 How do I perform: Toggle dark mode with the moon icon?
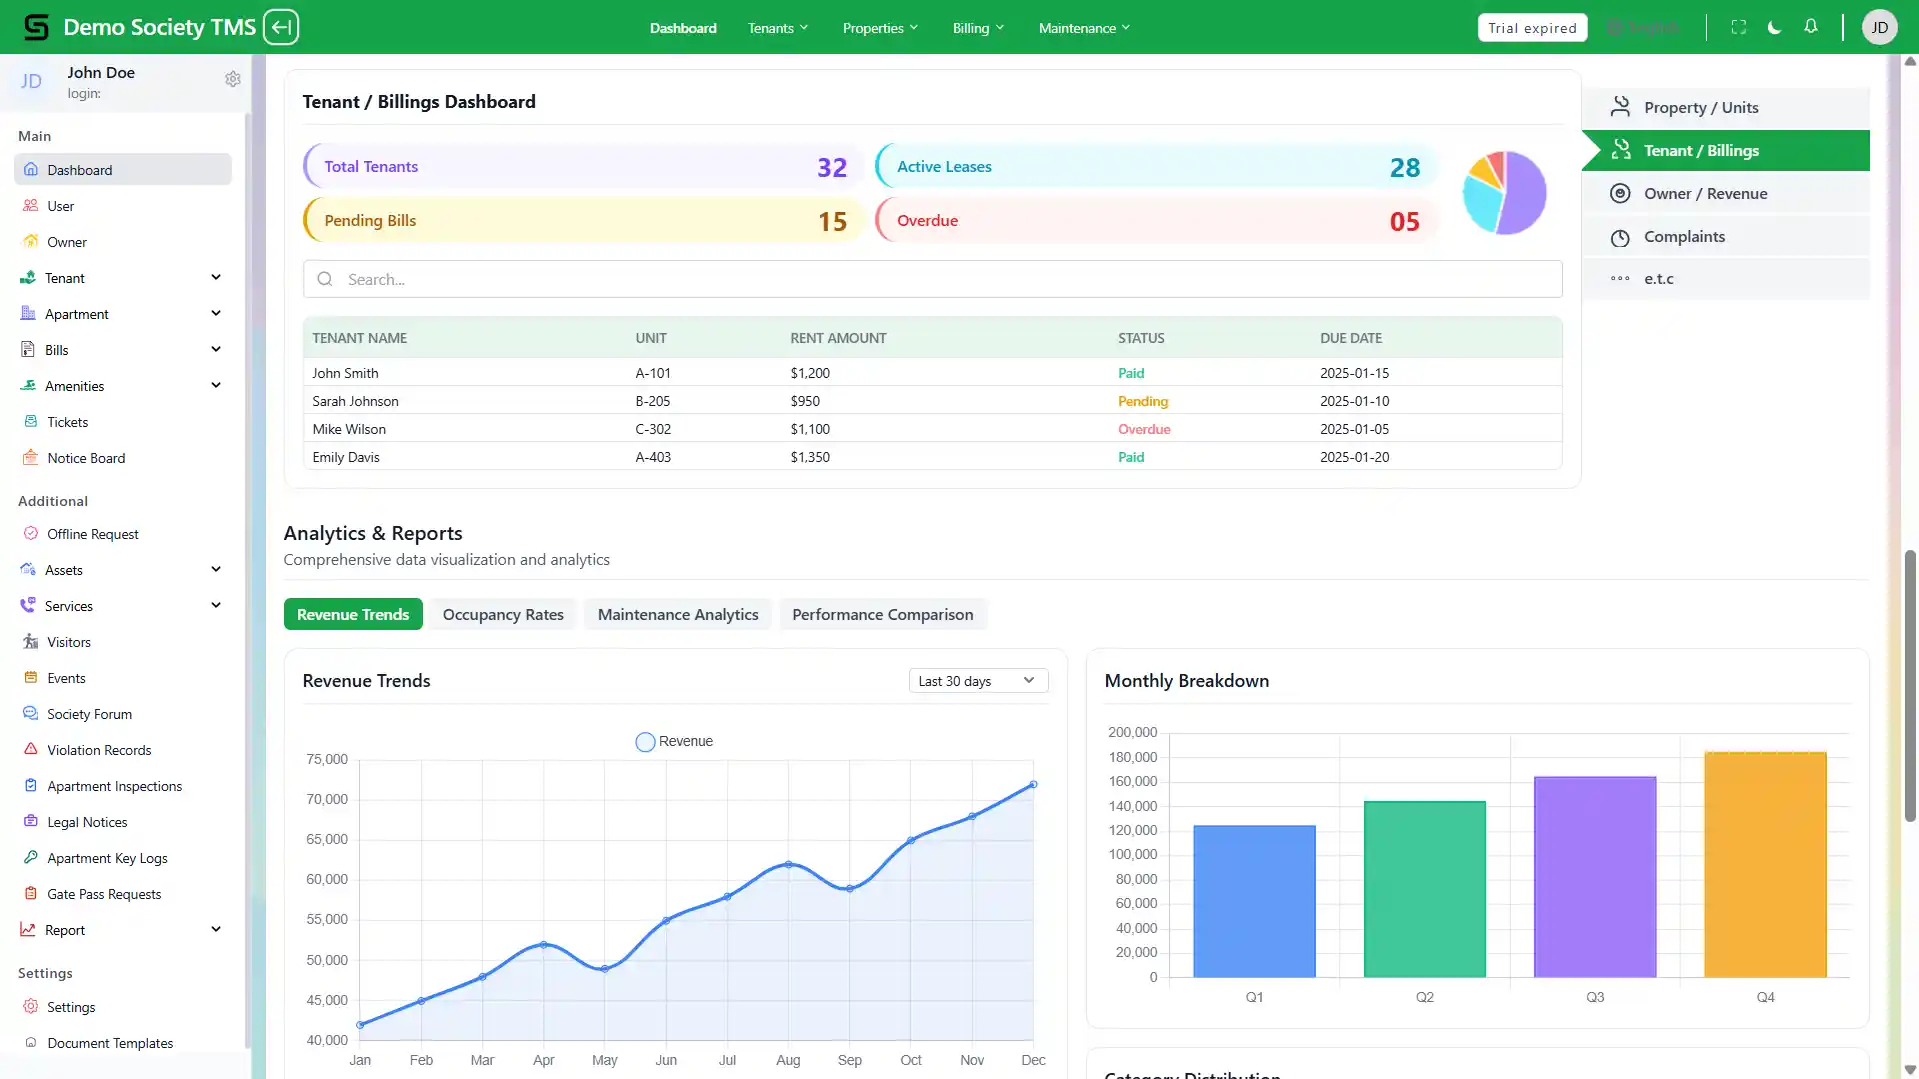coord(1774,27)
